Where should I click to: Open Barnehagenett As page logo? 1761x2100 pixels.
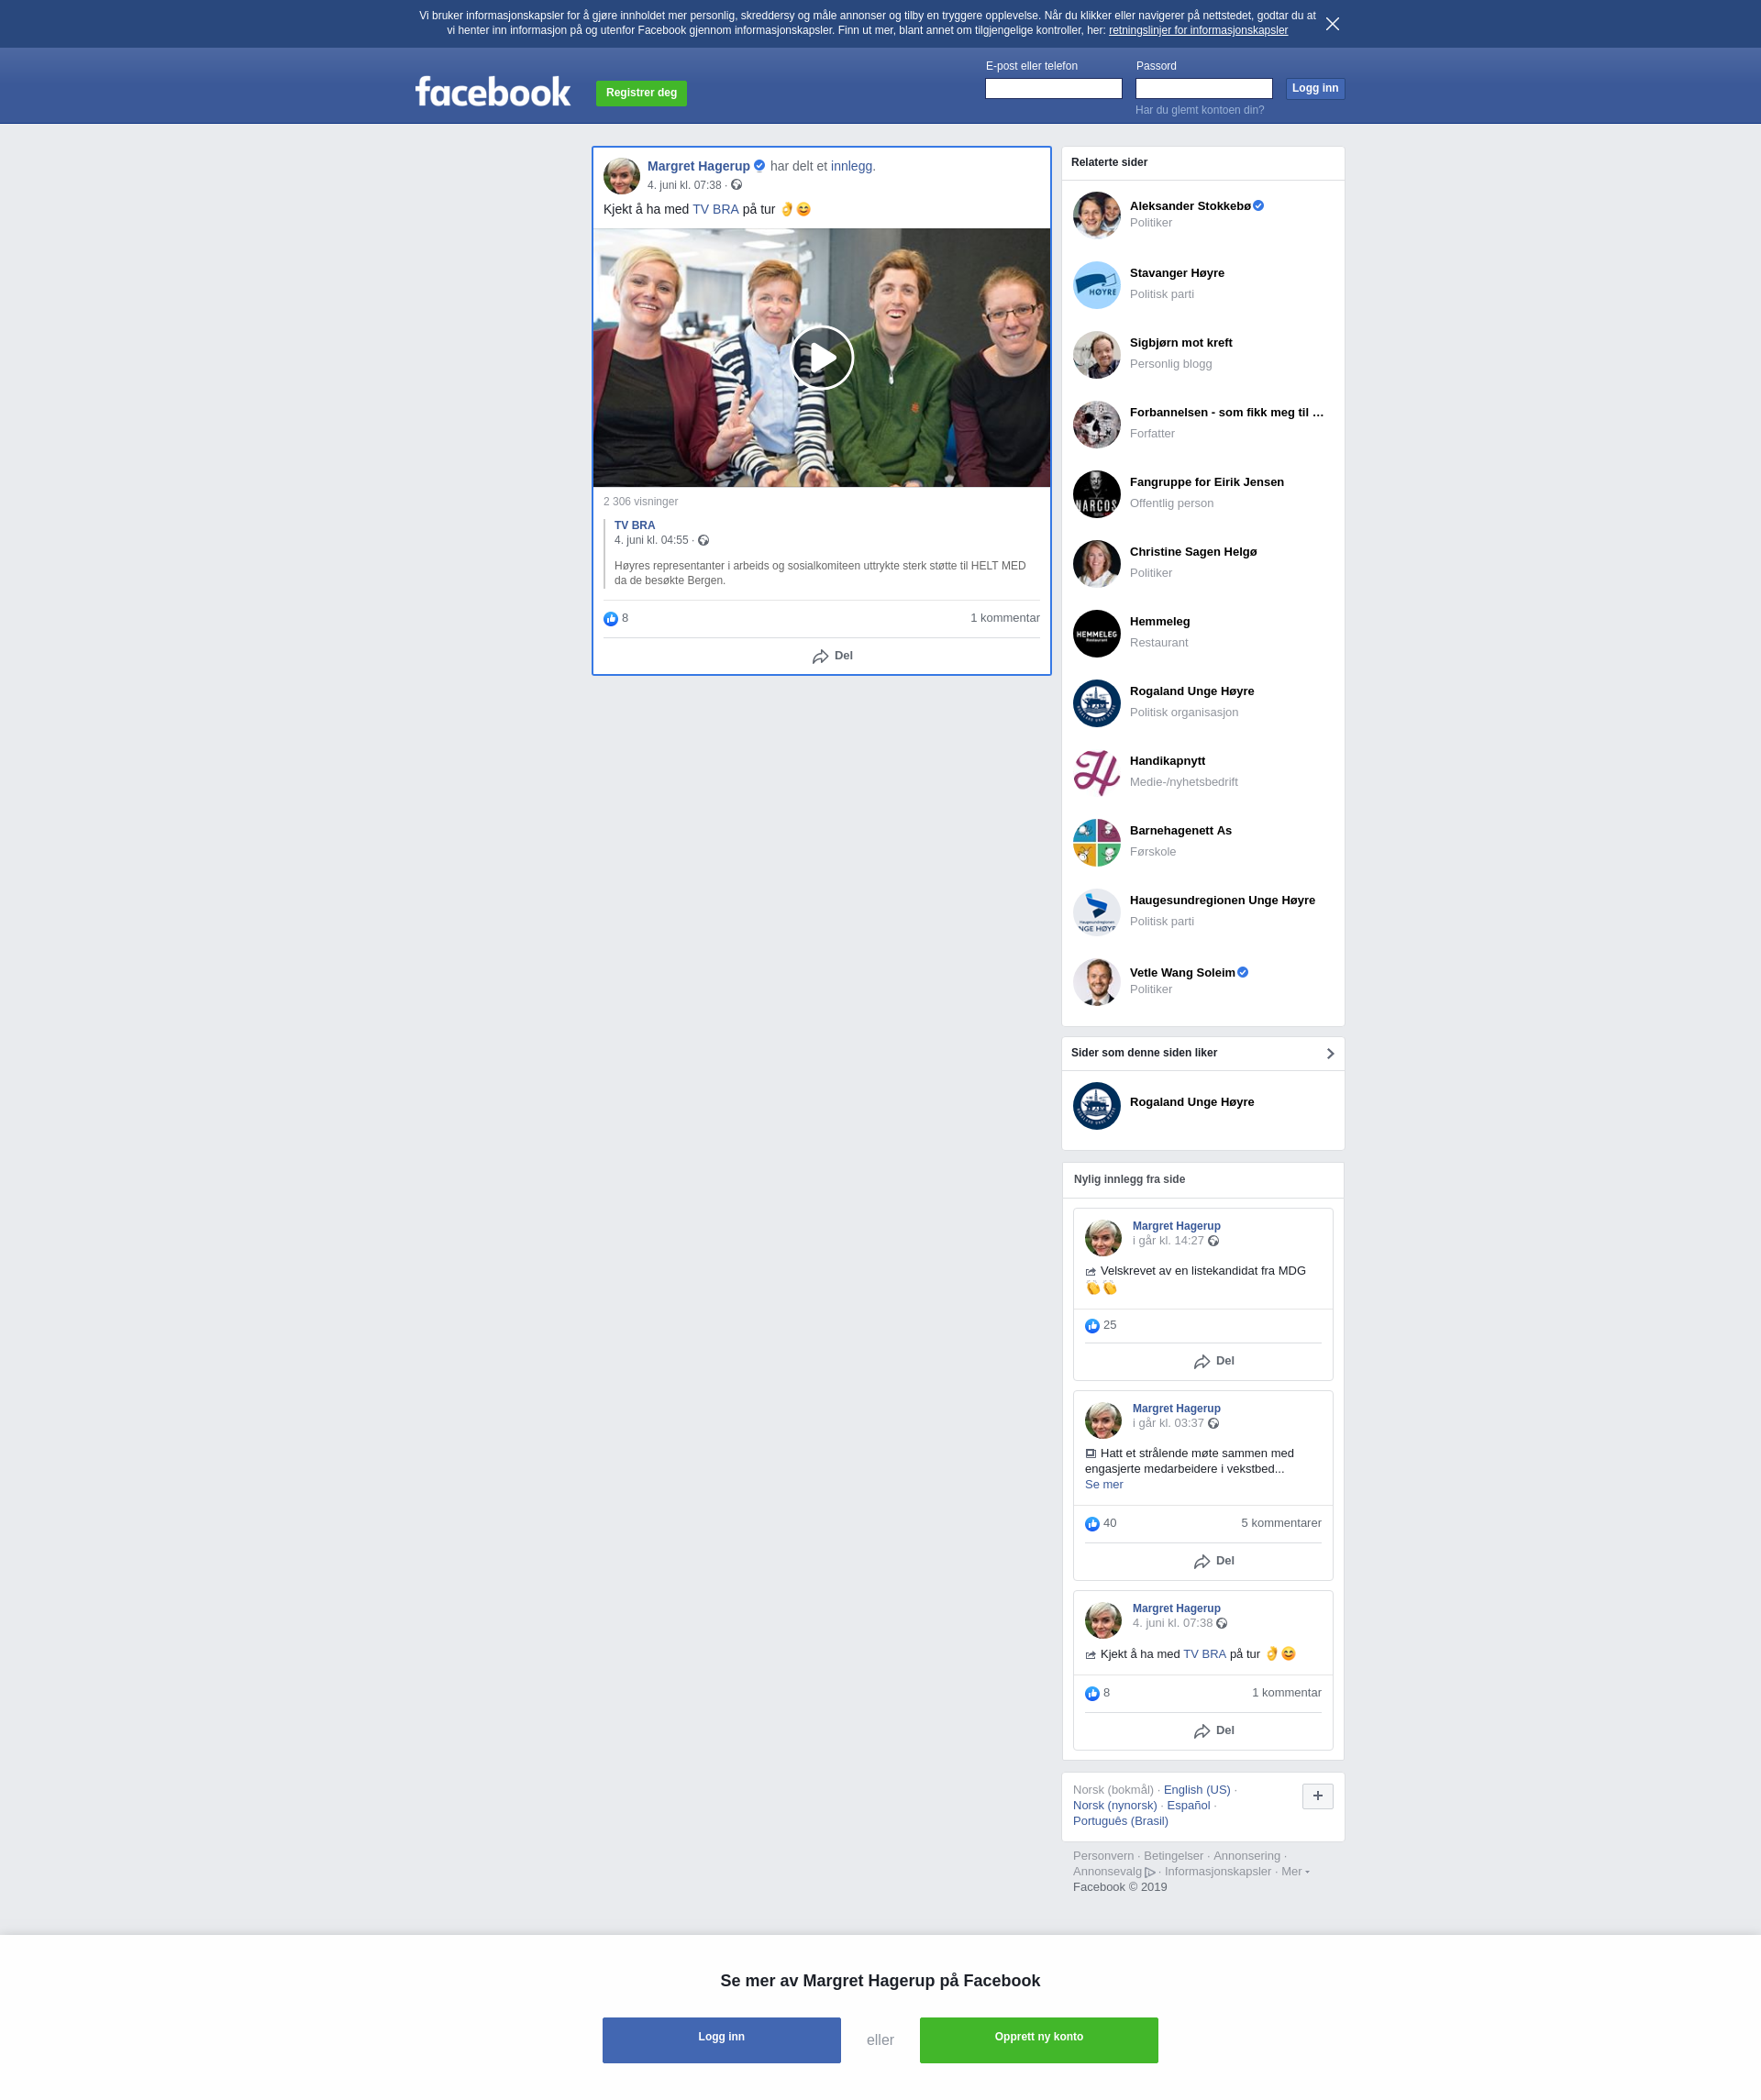click(x=1096, y=843)
